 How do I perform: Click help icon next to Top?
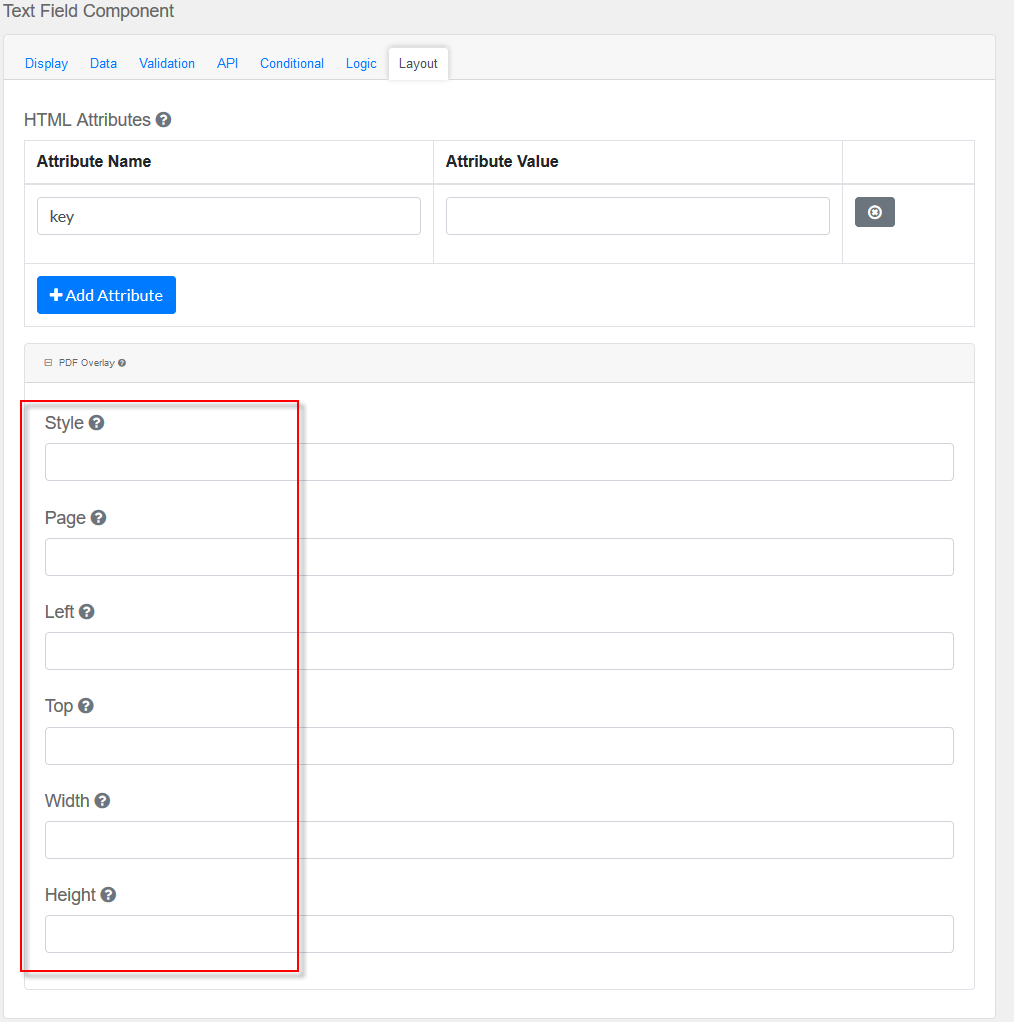(x=86, y=706)
